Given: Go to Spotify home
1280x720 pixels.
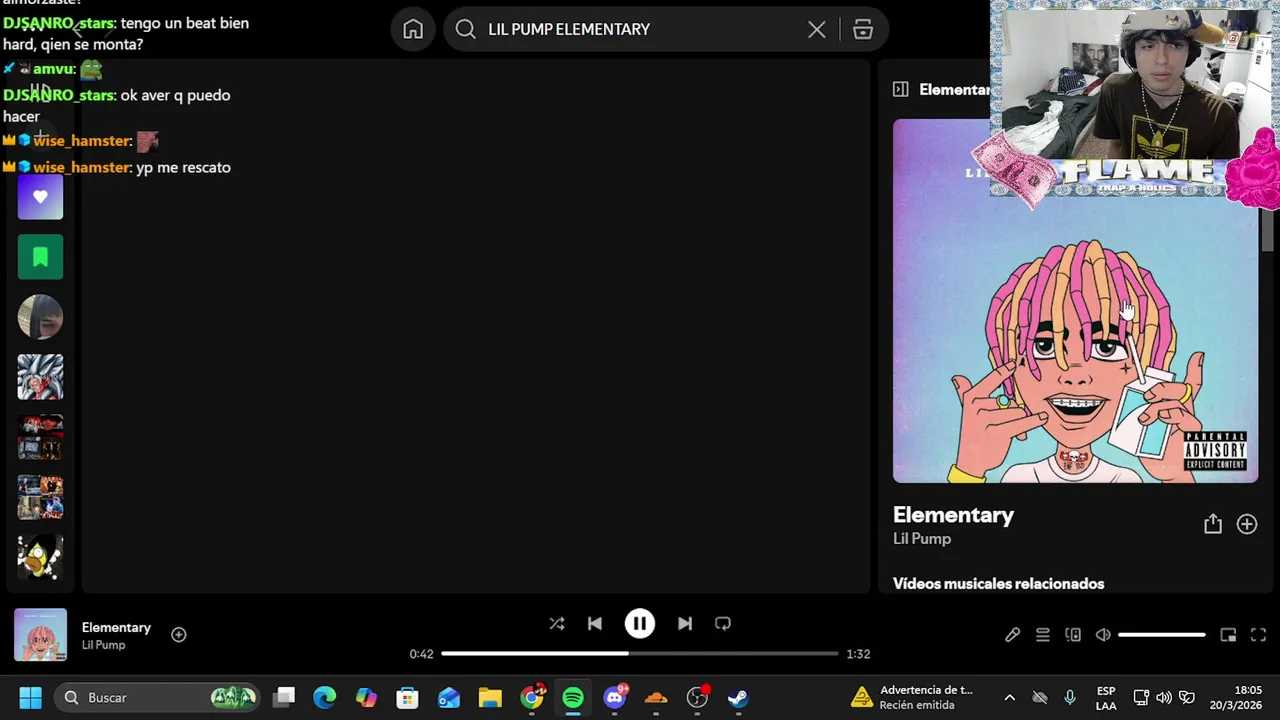Looking at the screenshot, I should tap(413, 29).
